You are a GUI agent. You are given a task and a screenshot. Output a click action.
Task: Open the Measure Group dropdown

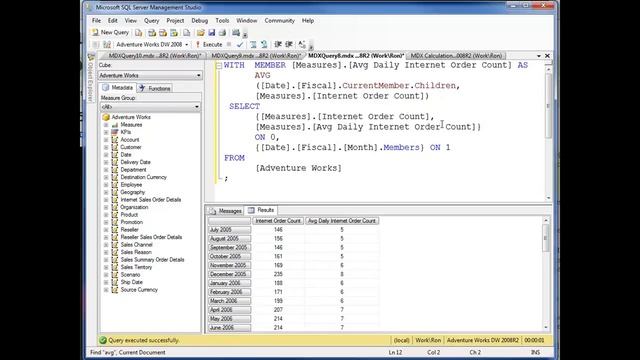[197, 107]
